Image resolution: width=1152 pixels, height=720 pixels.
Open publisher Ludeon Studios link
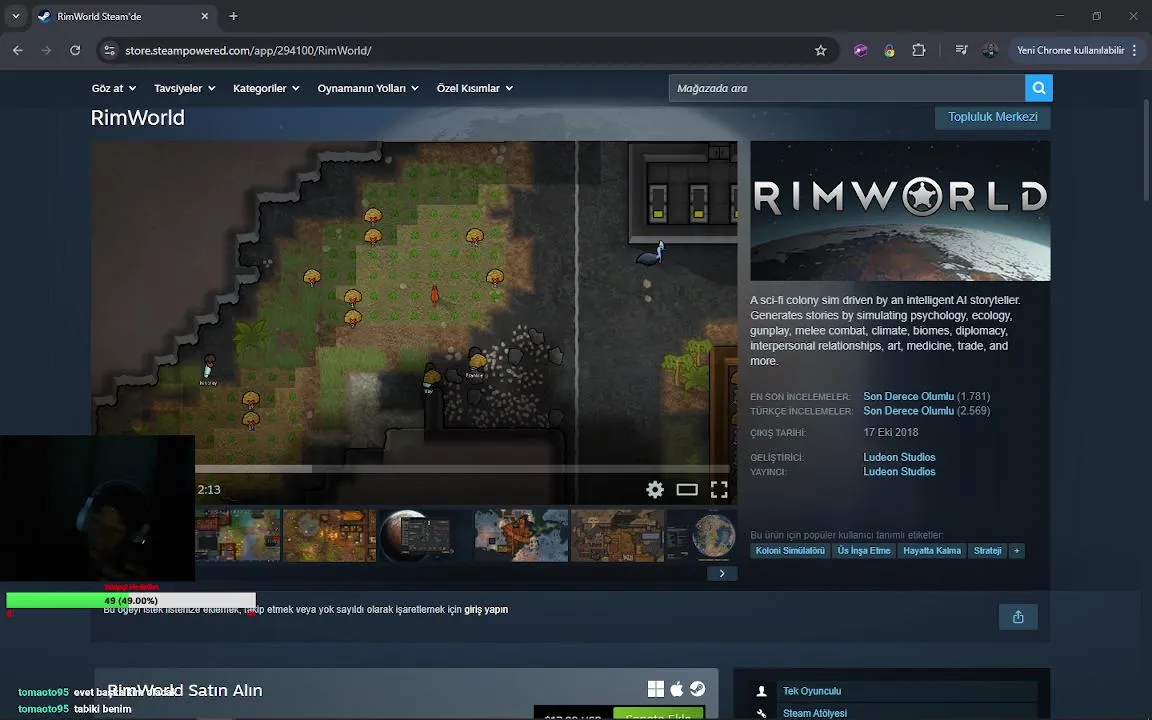pyautogui.click(x=899, y=472)
